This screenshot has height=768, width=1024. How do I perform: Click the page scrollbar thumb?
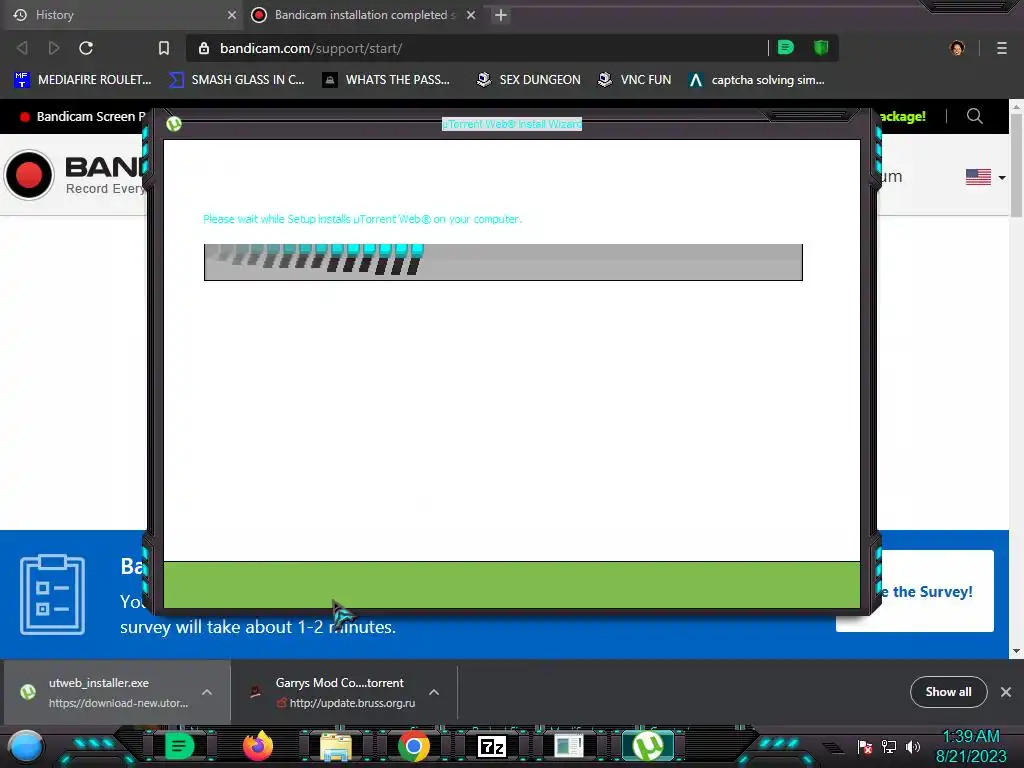1016,165
